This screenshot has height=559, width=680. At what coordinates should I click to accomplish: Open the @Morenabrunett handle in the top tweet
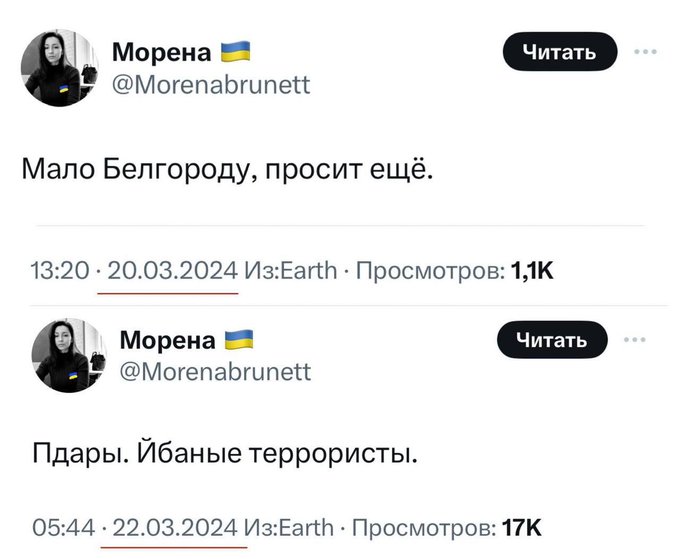210,84
